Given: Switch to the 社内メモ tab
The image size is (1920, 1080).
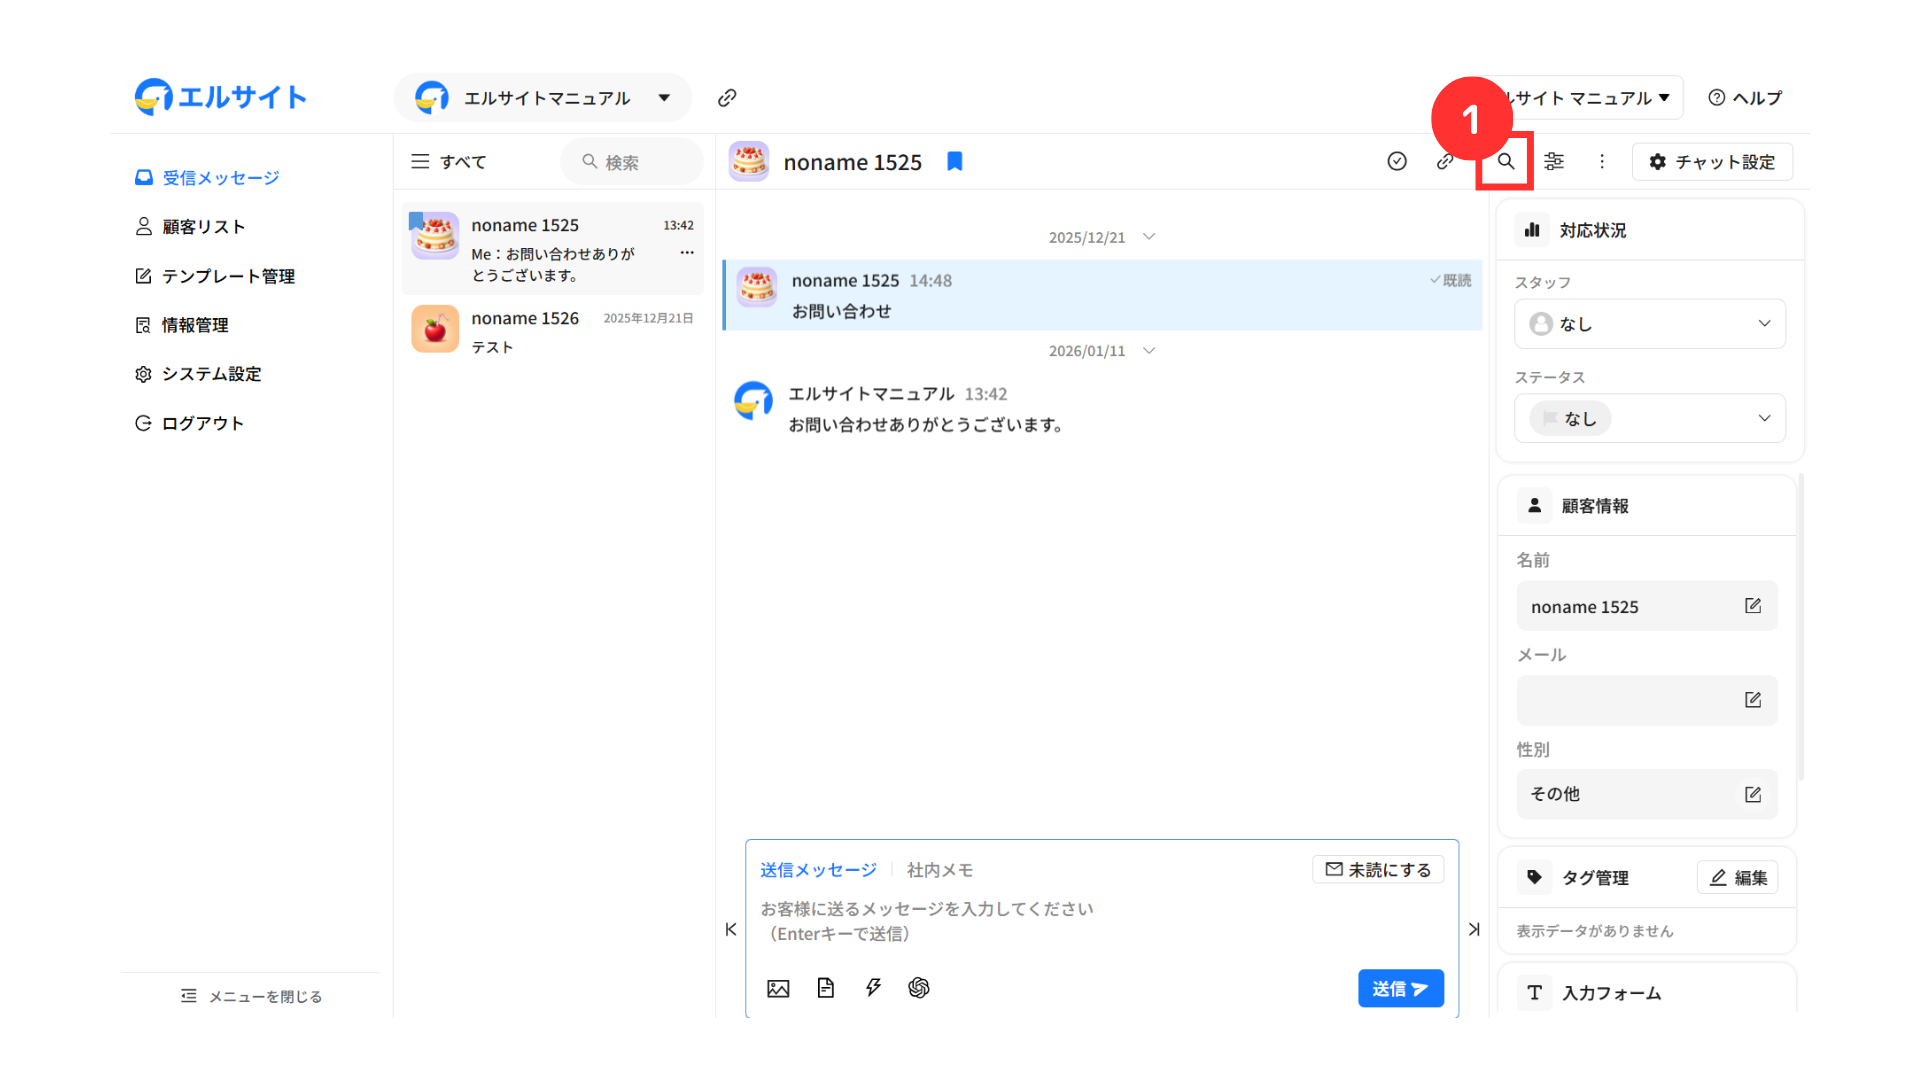Looking at the screenshot, I should click(x=939, y=870).
